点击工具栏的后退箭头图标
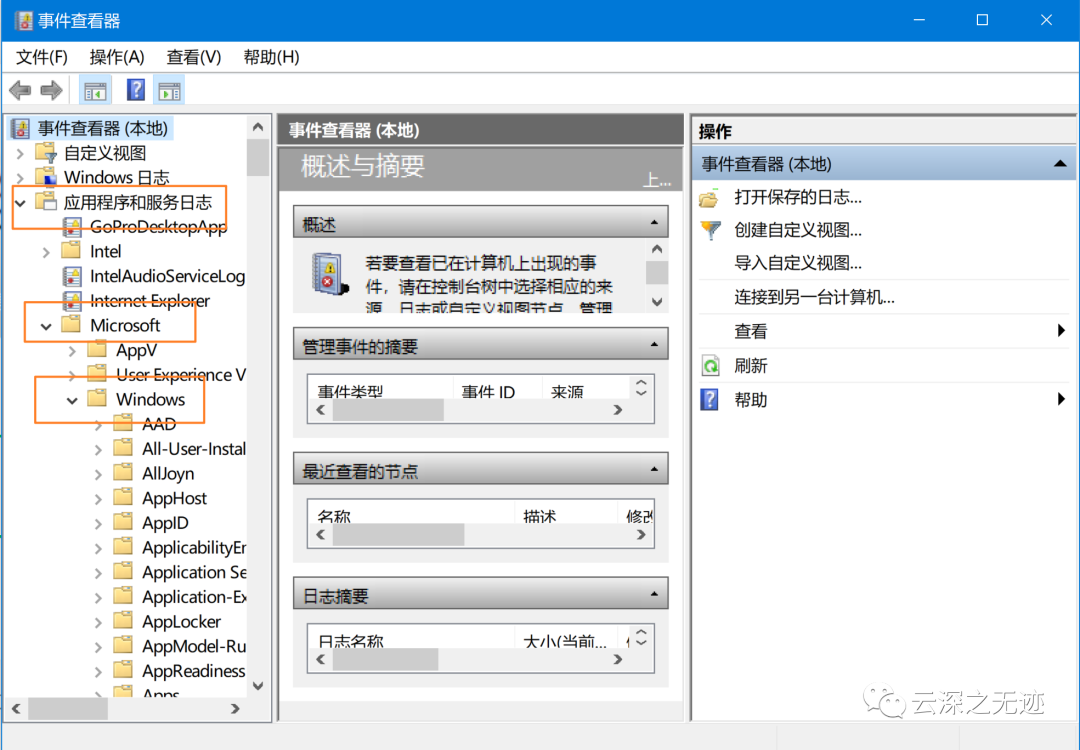 (x=19, y=89)
